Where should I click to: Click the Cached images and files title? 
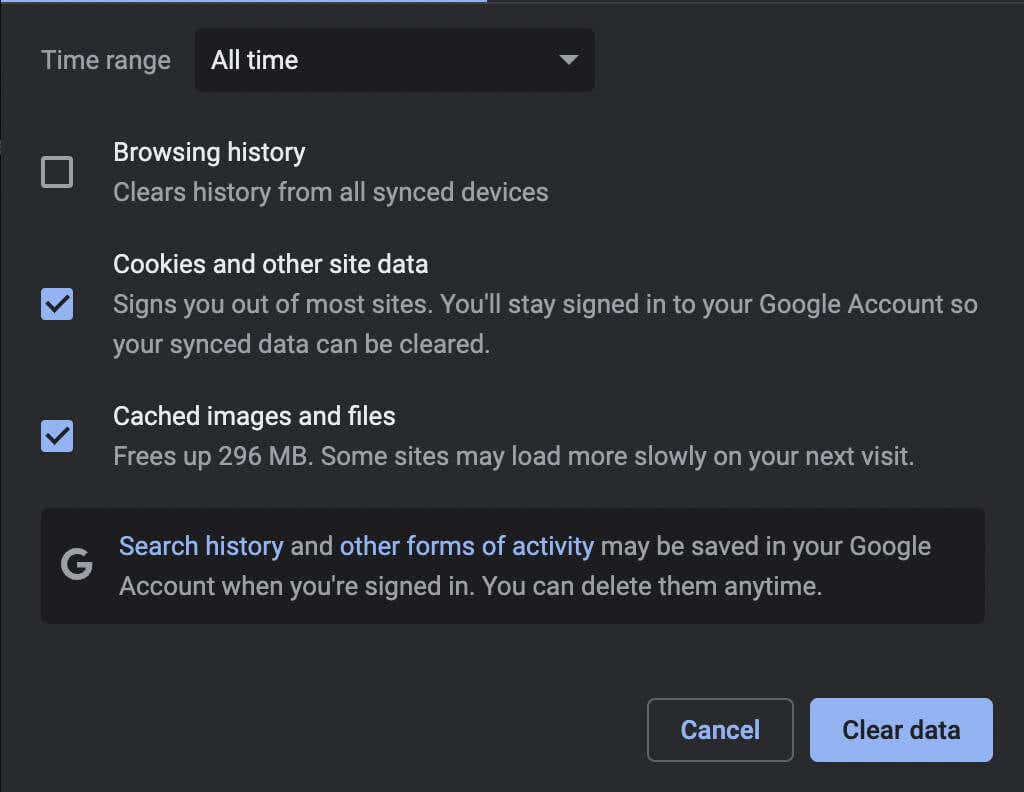click(x=254, y=416)
